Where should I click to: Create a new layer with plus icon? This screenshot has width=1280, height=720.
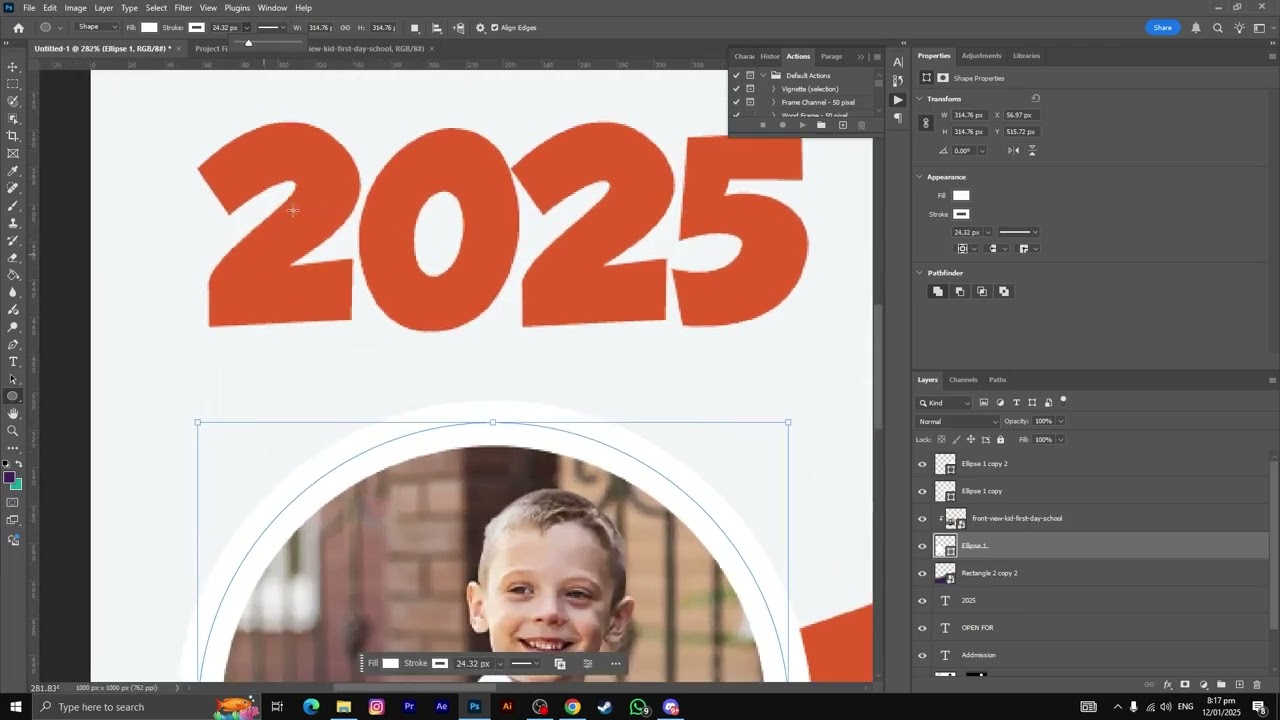(1240, 685)
